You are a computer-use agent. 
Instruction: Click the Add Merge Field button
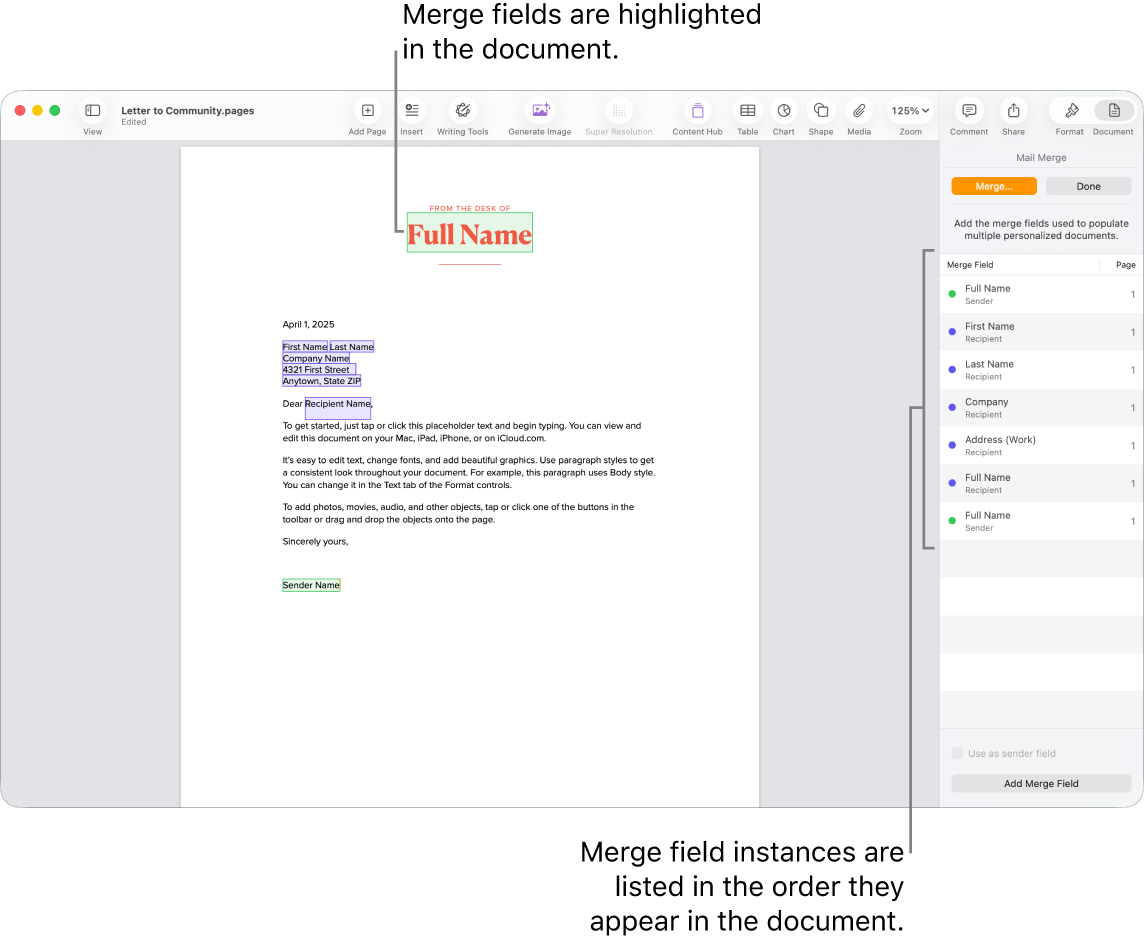[x=1040, y=783]
